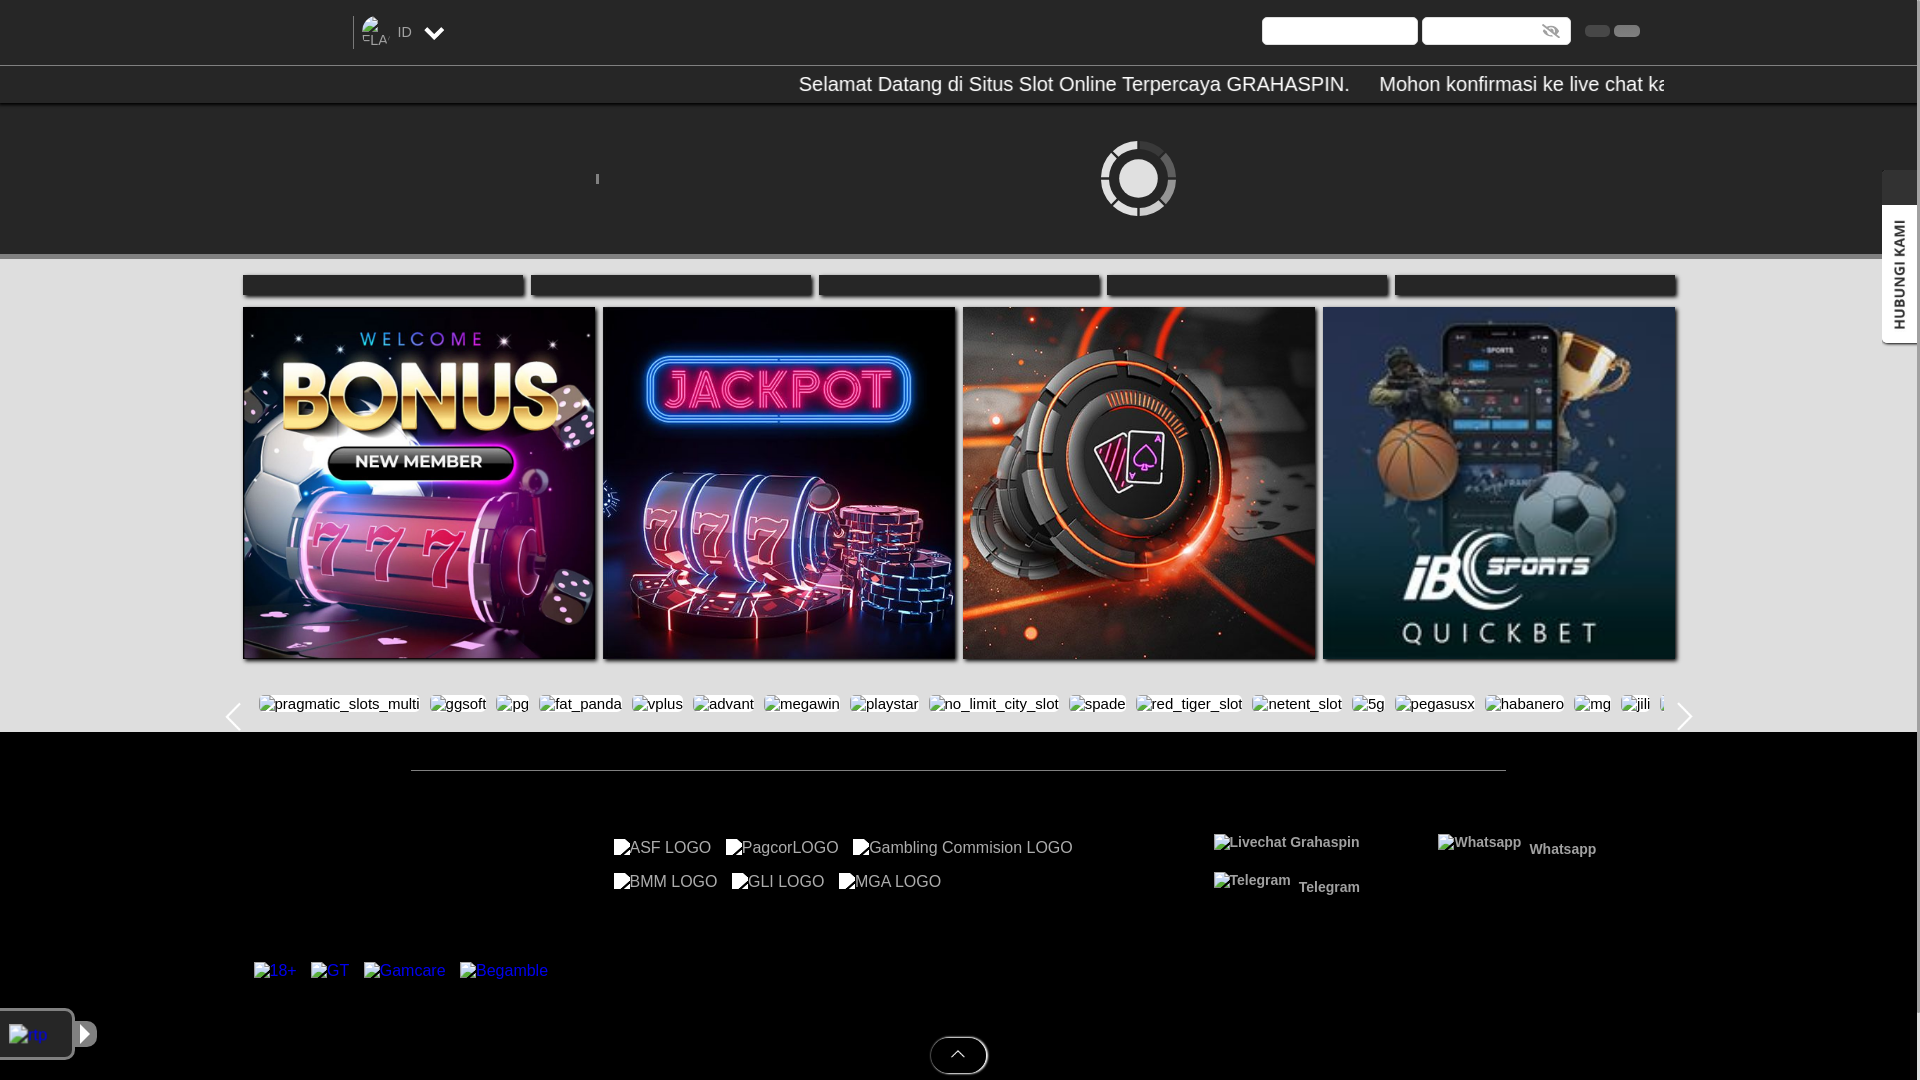Select 5g provider logo

(x=1368, y=704)
